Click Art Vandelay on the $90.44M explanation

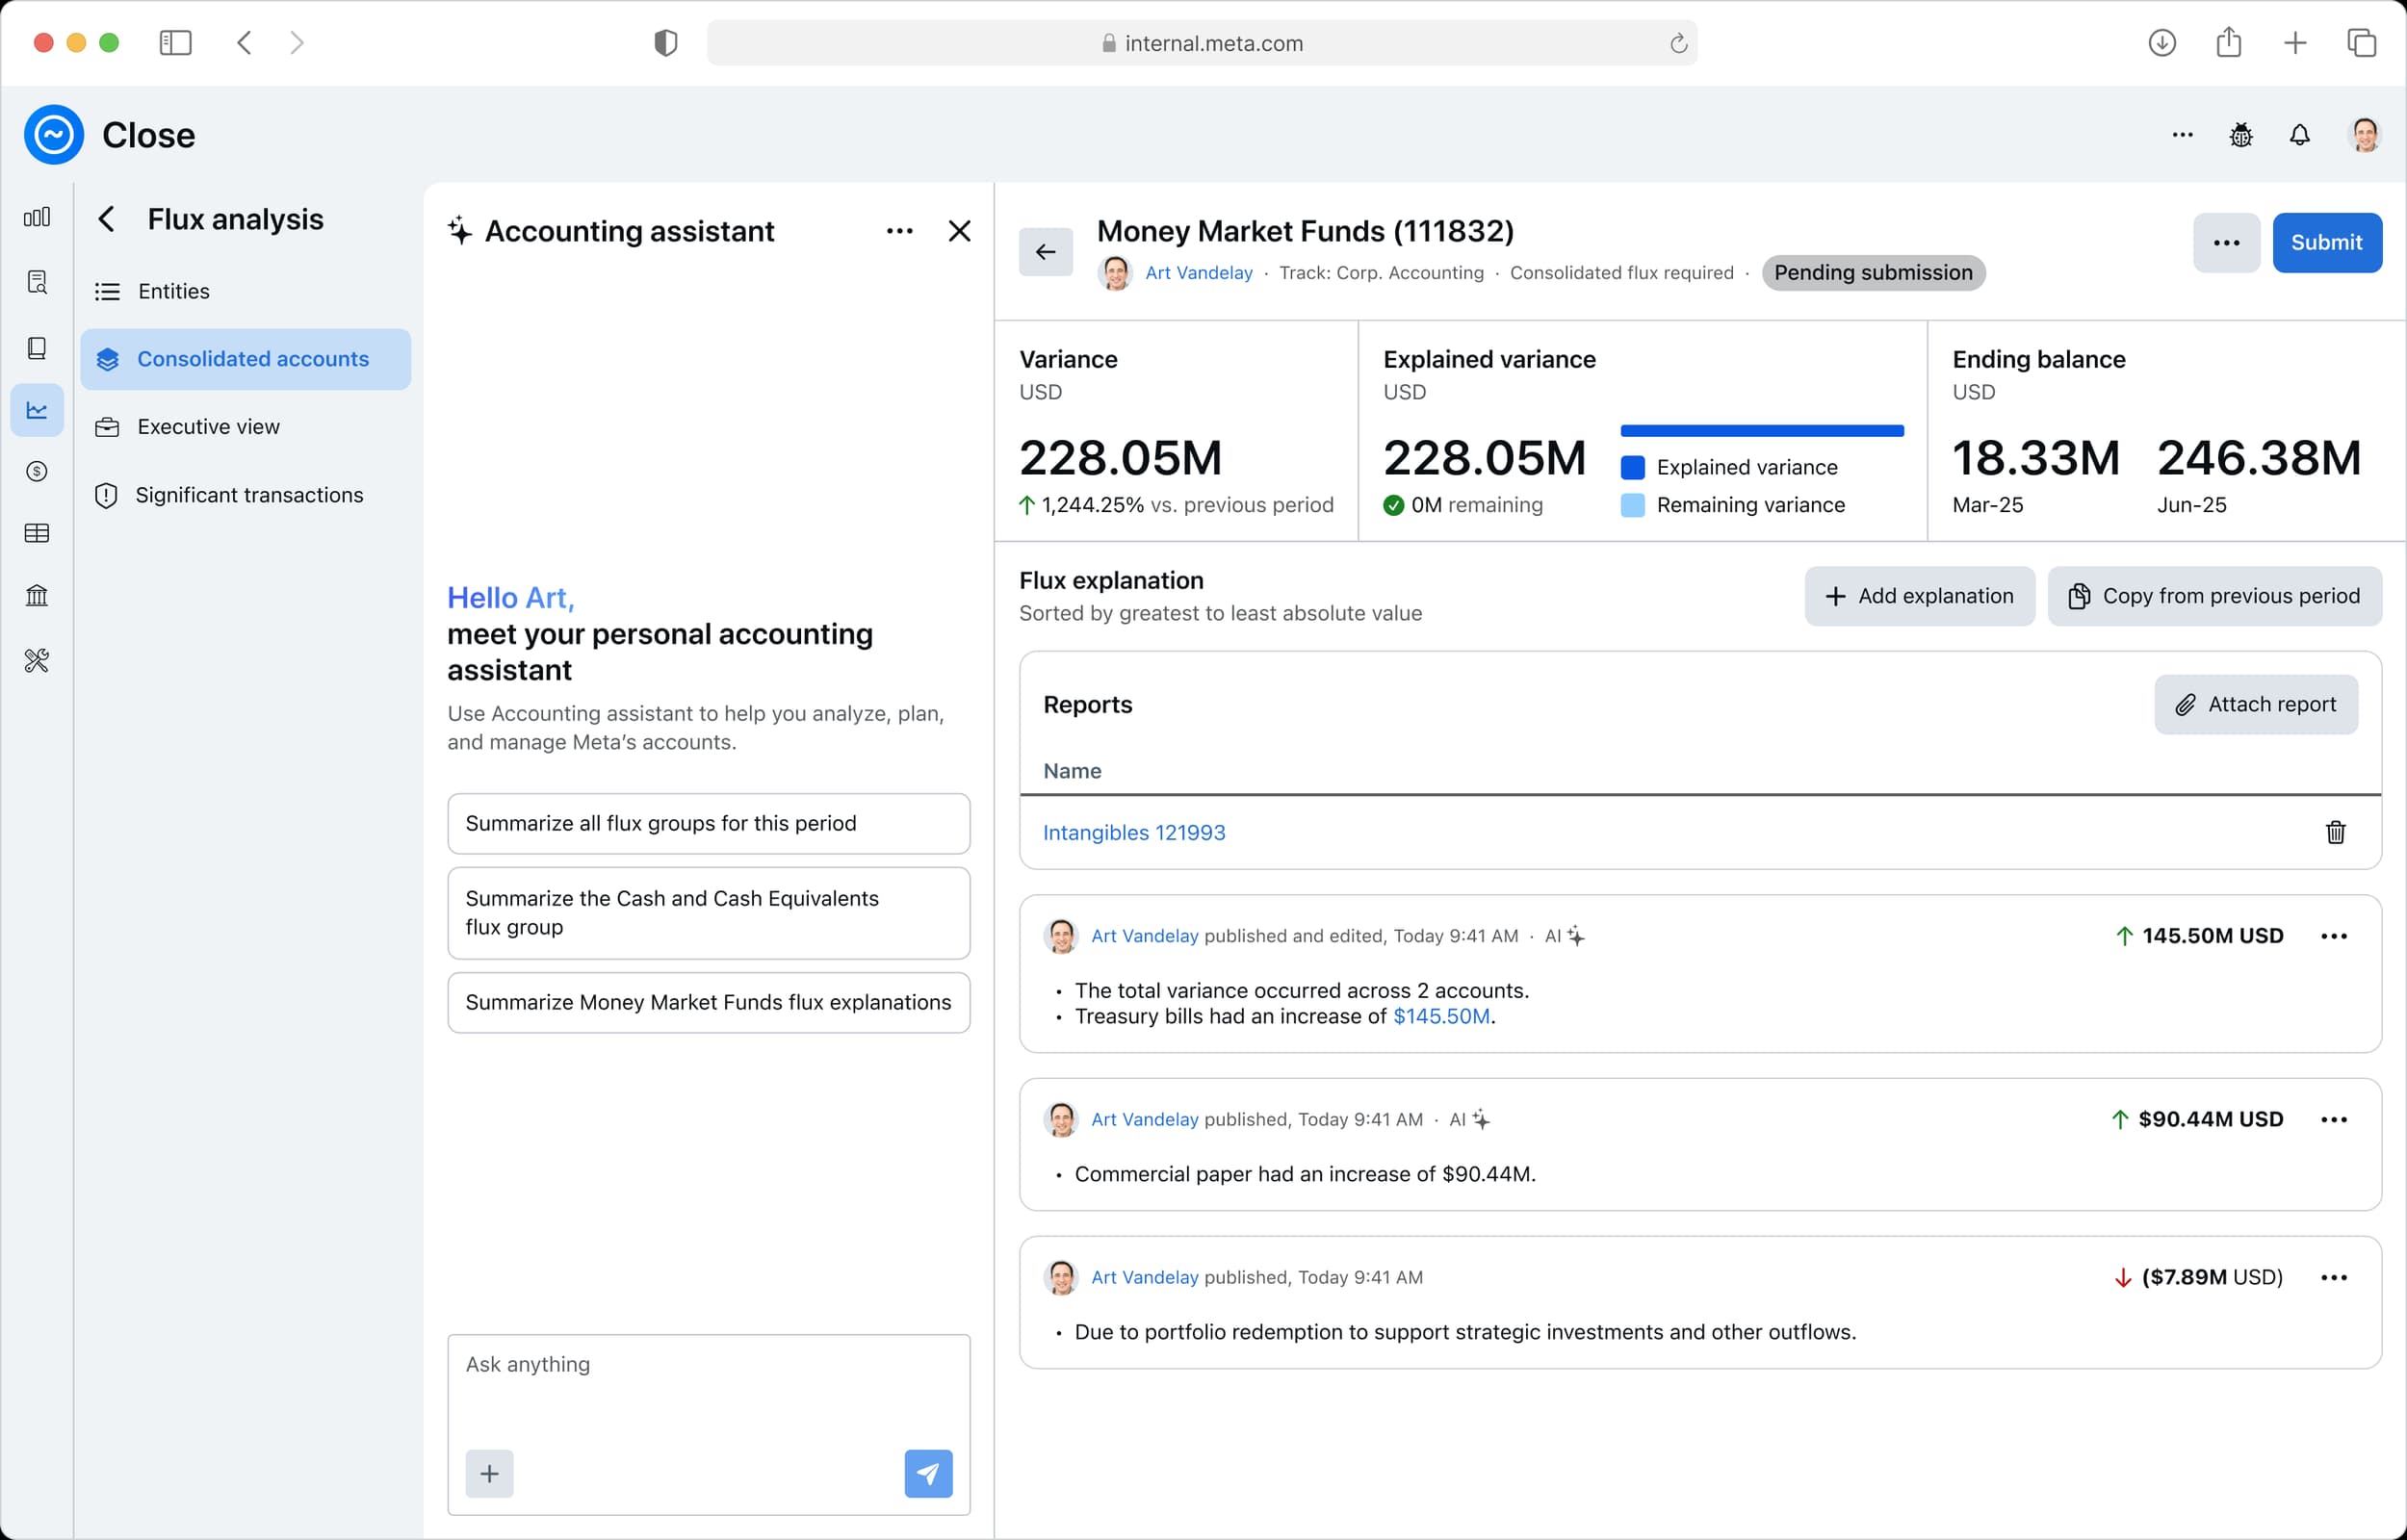[x=1145, y=1119]
